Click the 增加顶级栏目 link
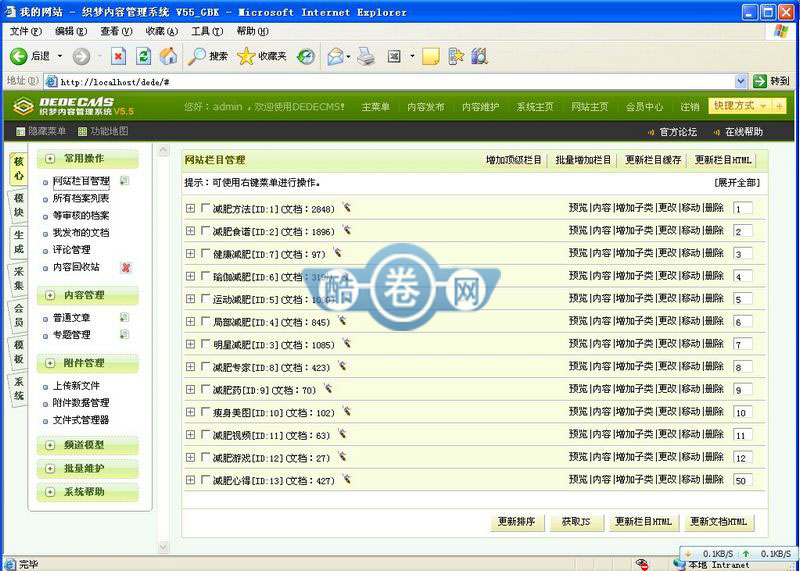 tap(513, 160)
